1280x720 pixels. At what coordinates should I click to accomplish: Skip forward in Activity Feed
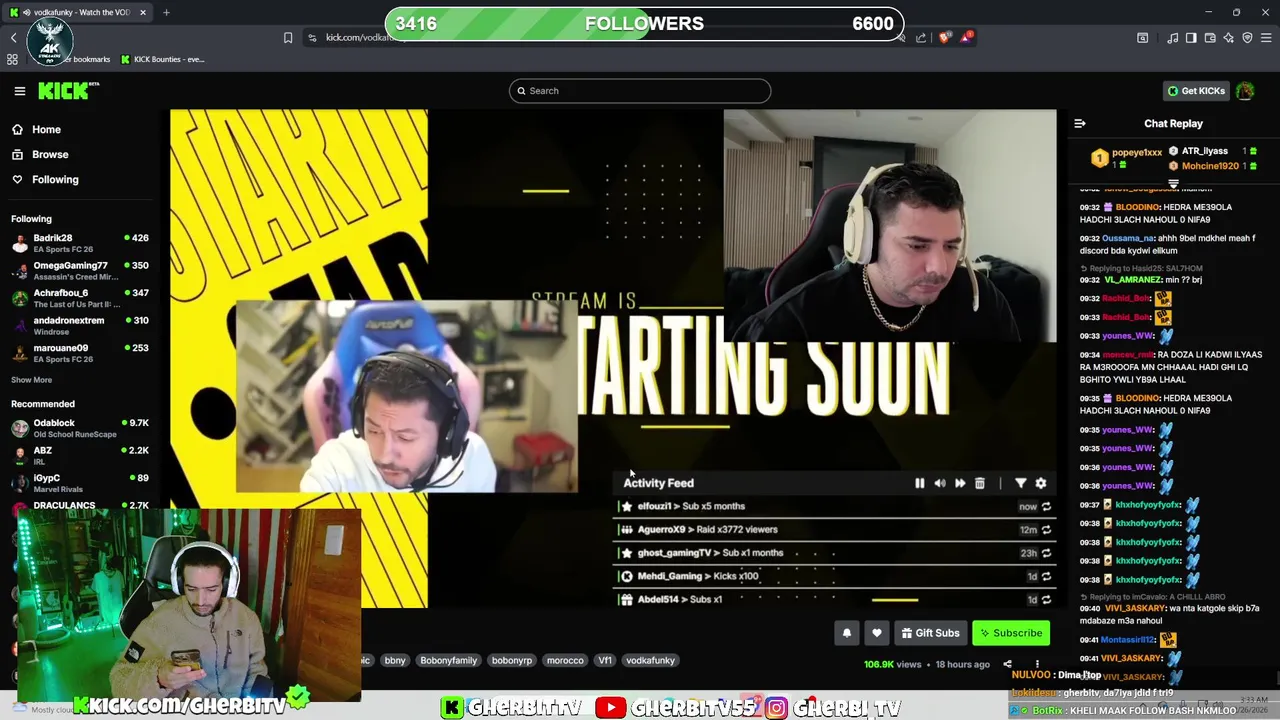pos(960,483)
